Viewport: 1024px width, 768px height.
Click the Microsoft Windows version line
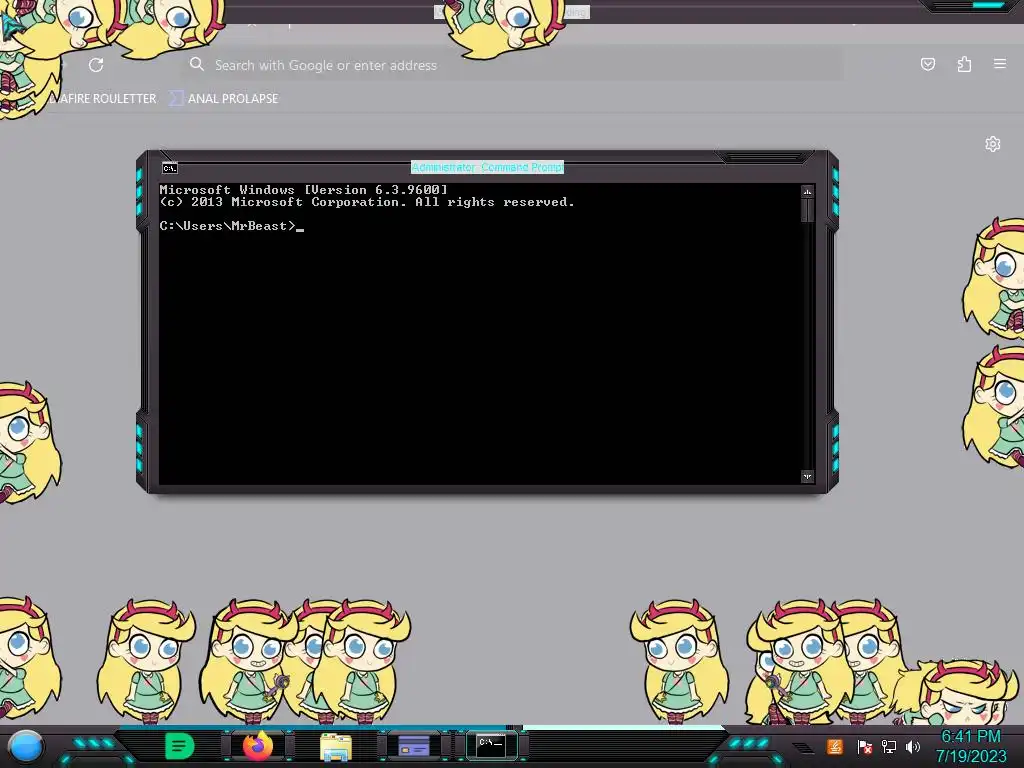coord(304,190)
